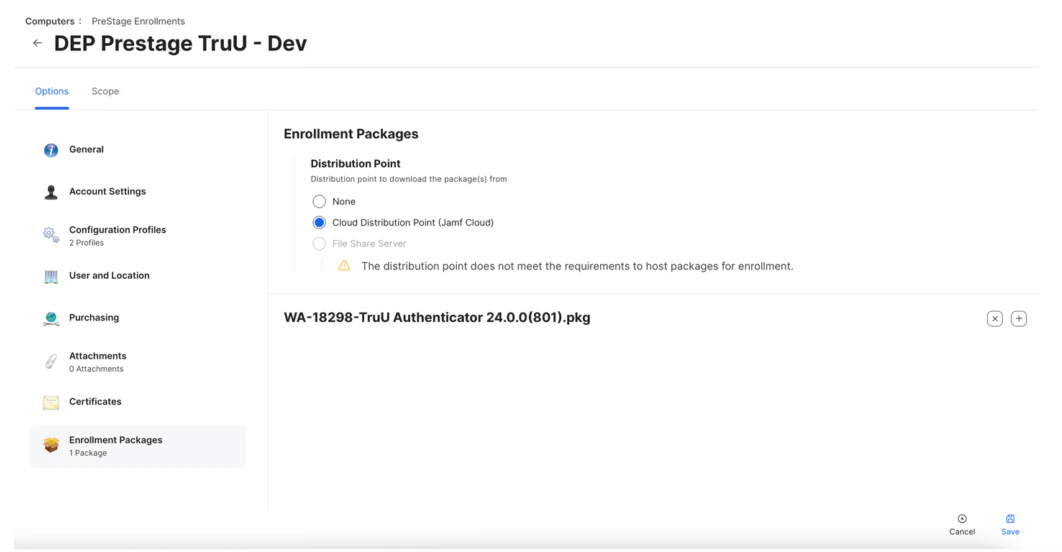This screenshot has height=552, width=1062.
Task: Open the Purchasing section
Action: [x=138, y=318]
